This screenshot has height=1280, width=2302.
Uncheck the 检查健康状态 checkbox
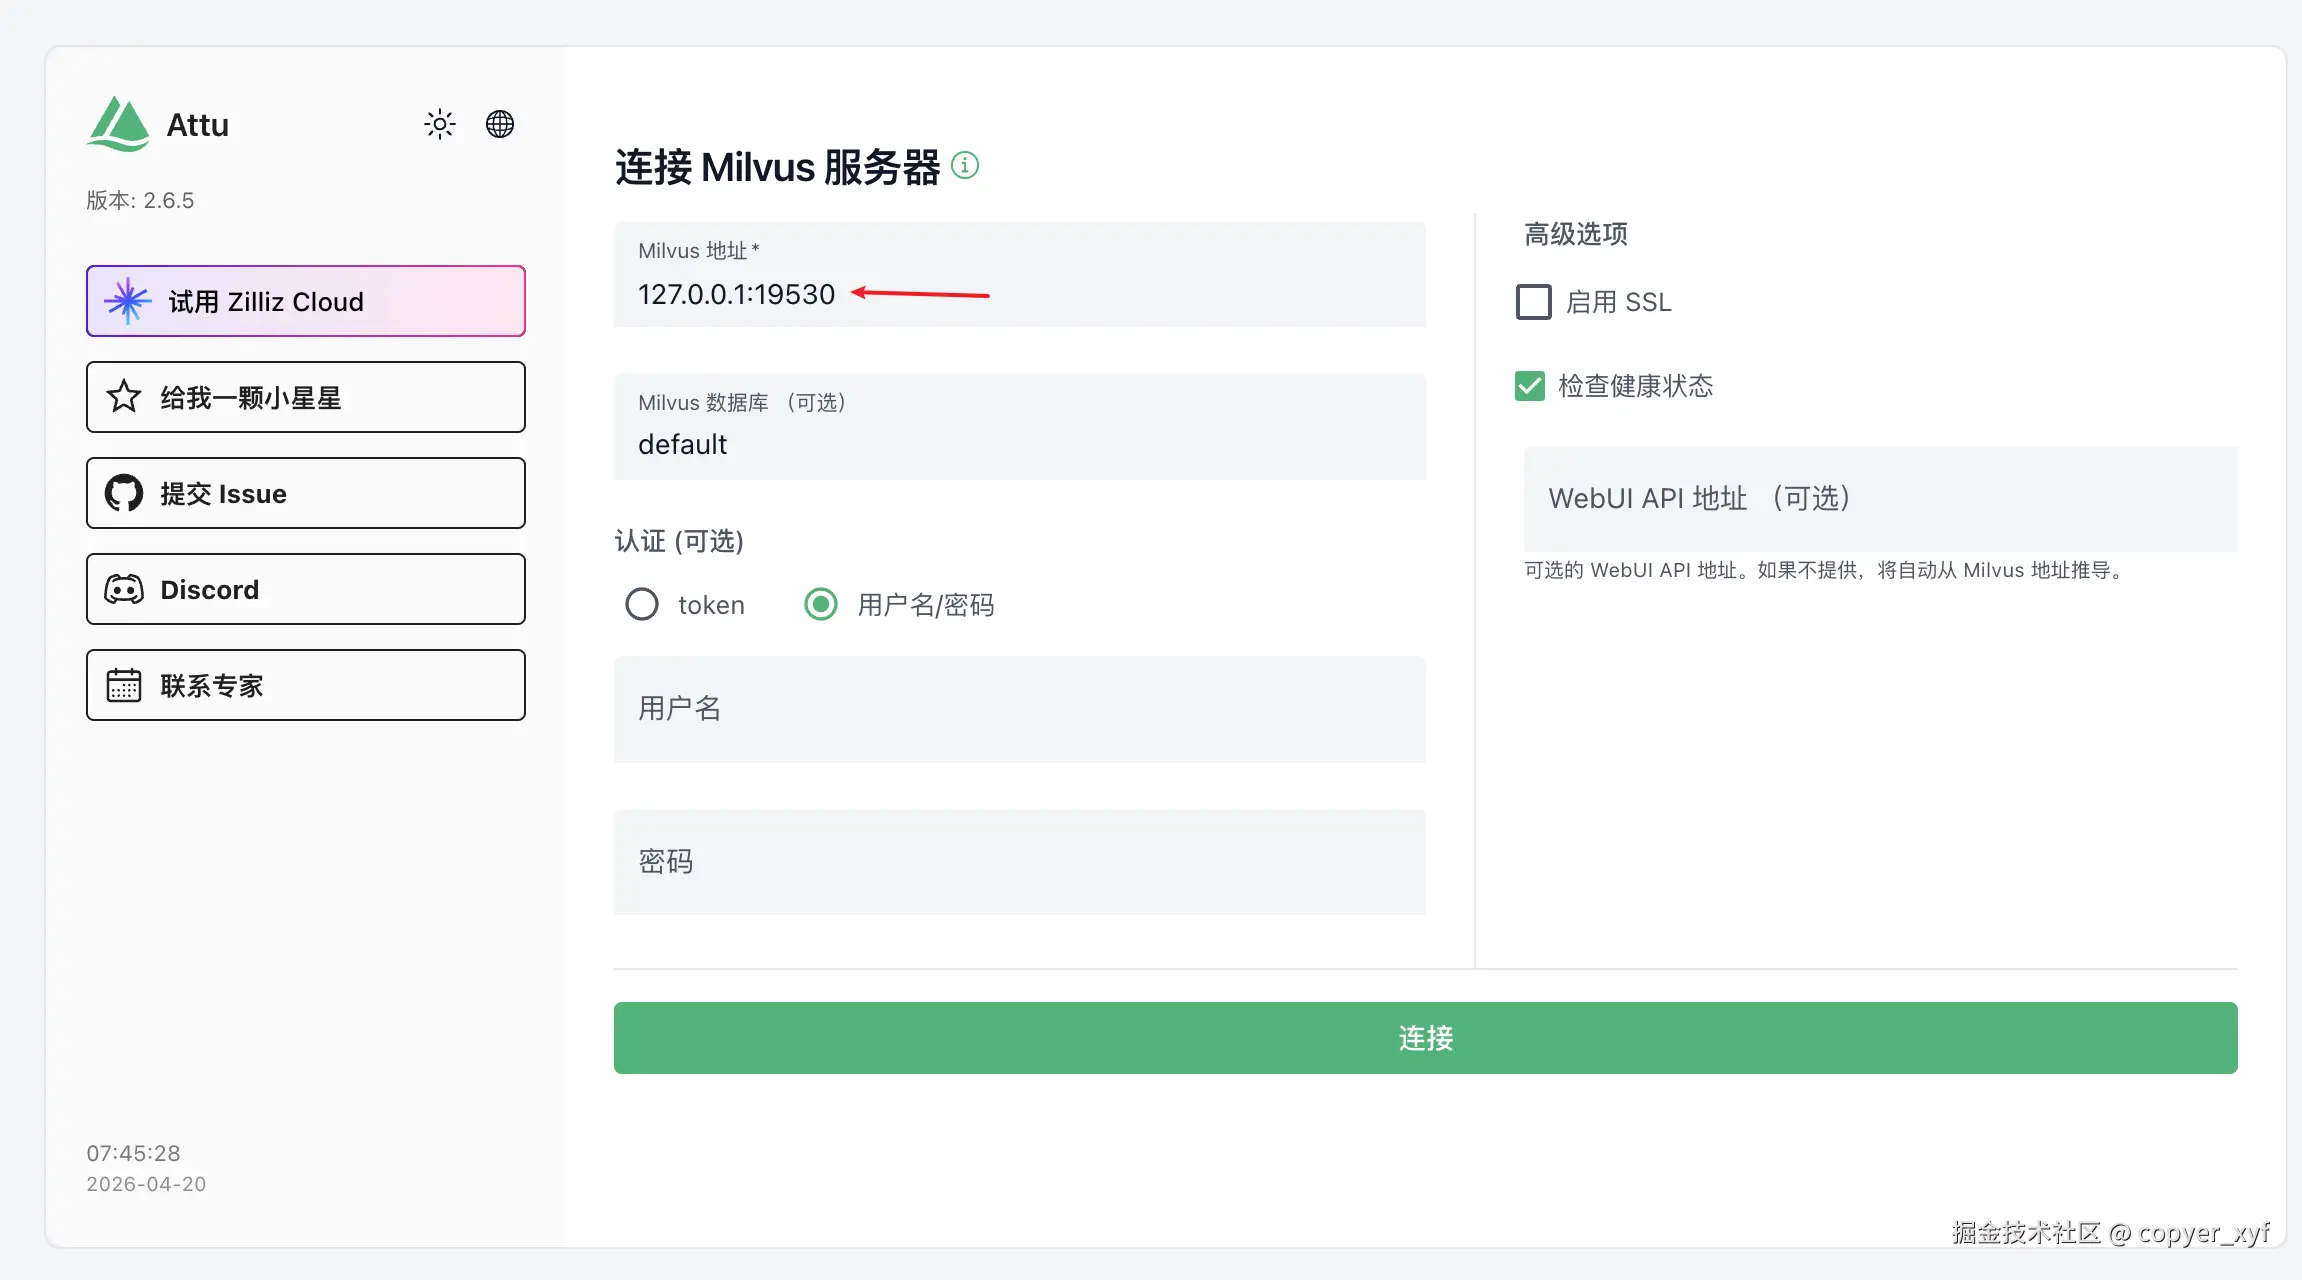[x=1530, y=386]
